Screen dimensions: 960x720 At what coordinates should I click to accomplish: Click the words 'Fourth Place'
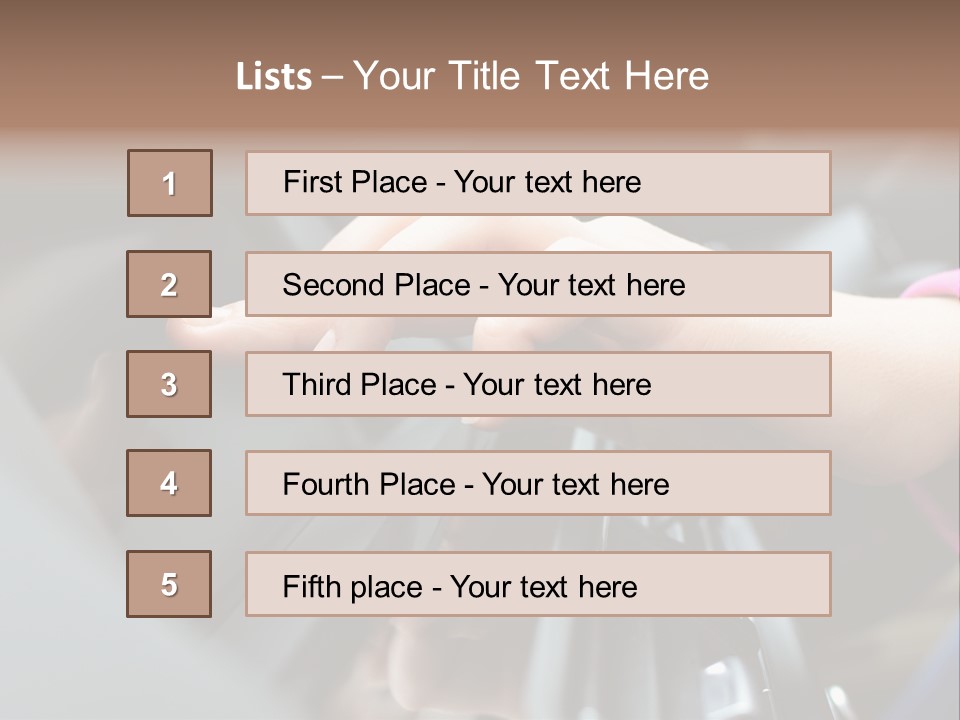click(368, 485)
